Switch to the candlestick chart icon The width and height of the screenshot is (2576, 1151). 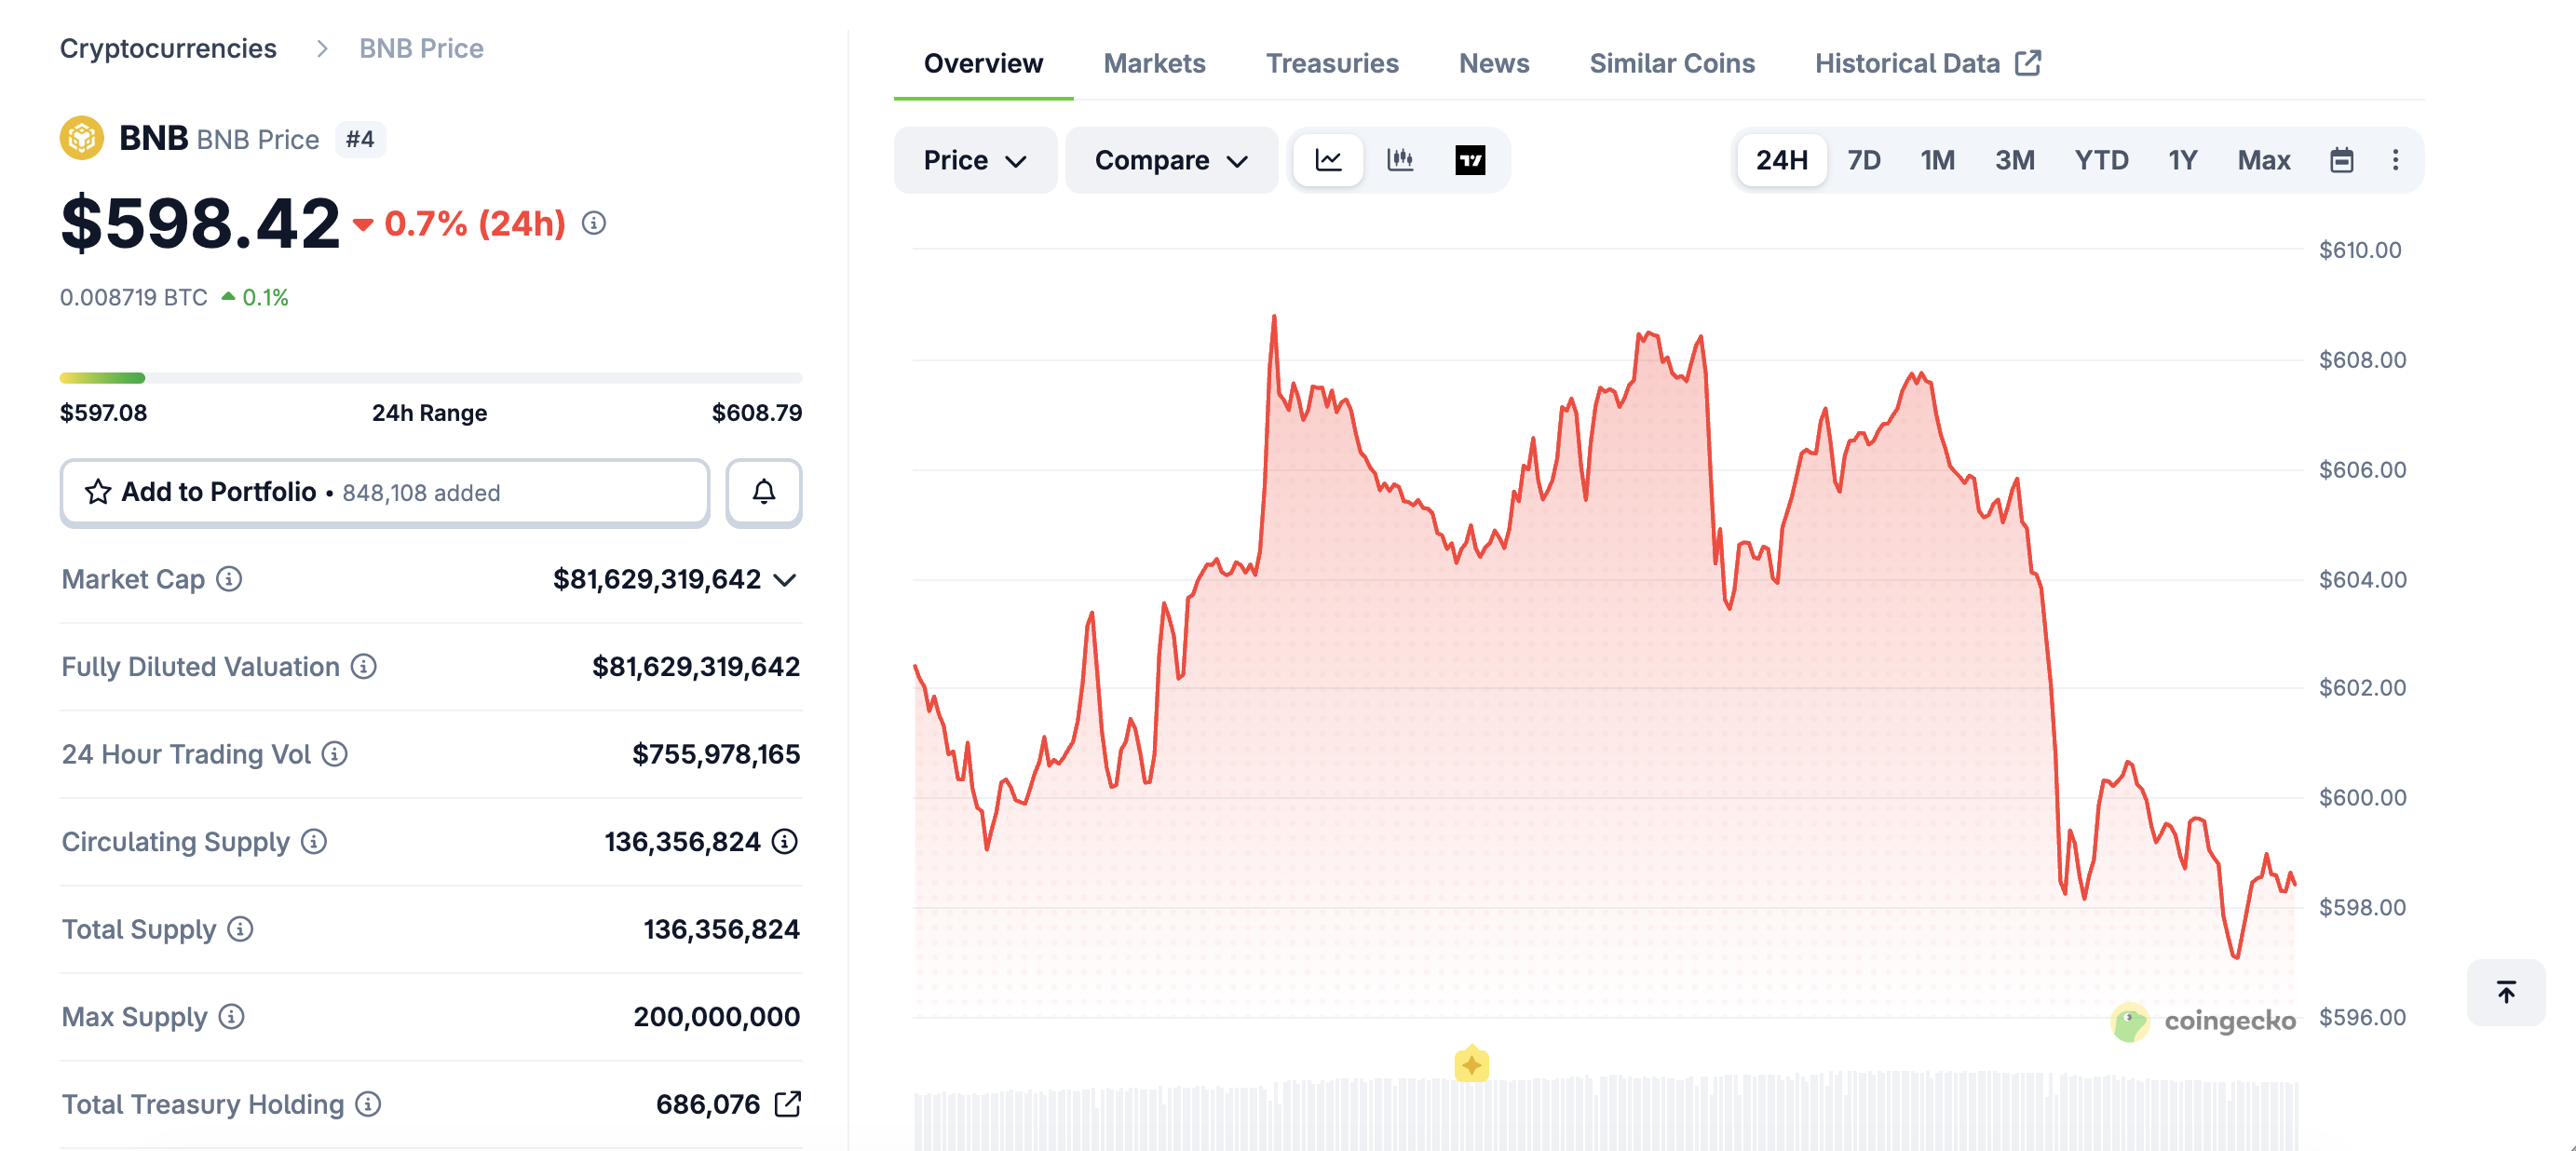[1399, 159]
